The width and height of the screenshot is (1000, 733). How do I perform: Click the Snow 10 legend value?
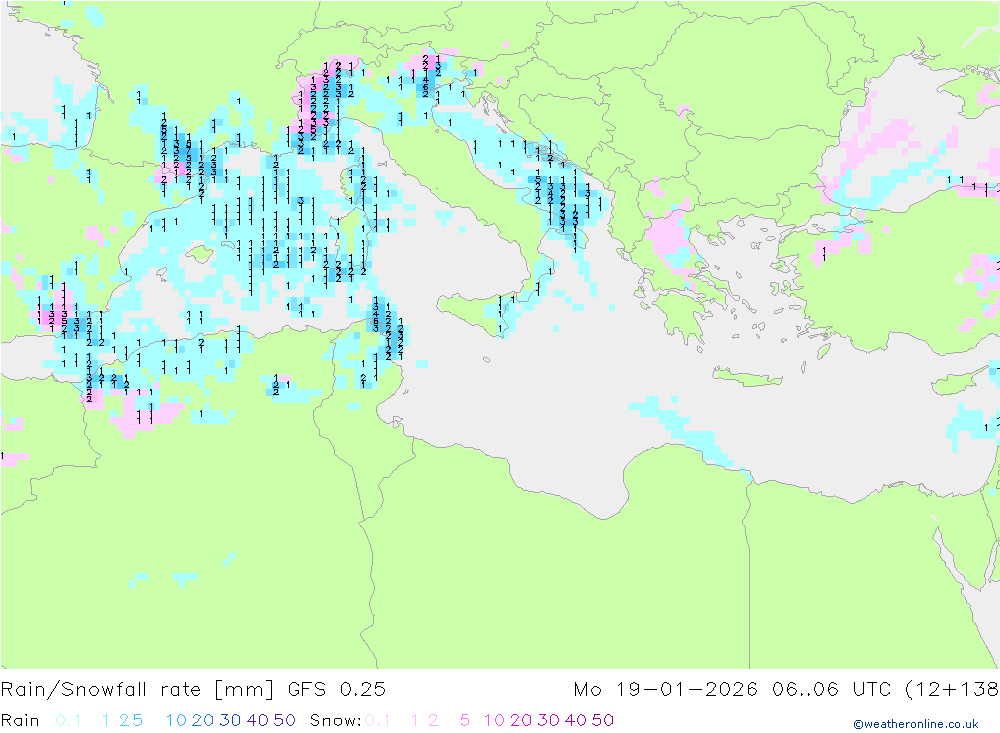(494, 720)
